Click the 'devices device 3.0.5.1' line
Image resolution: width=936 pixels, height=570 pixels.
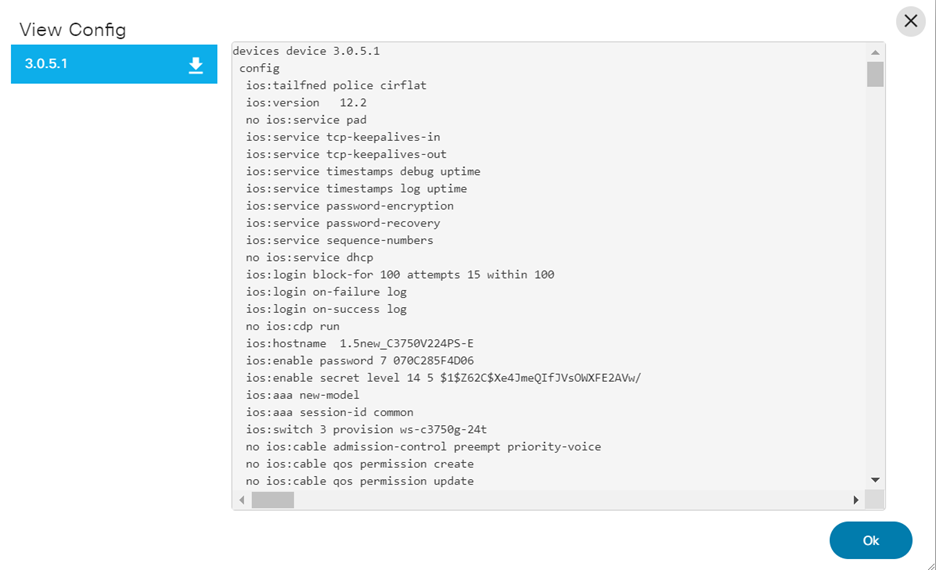(x=305, y=51)
